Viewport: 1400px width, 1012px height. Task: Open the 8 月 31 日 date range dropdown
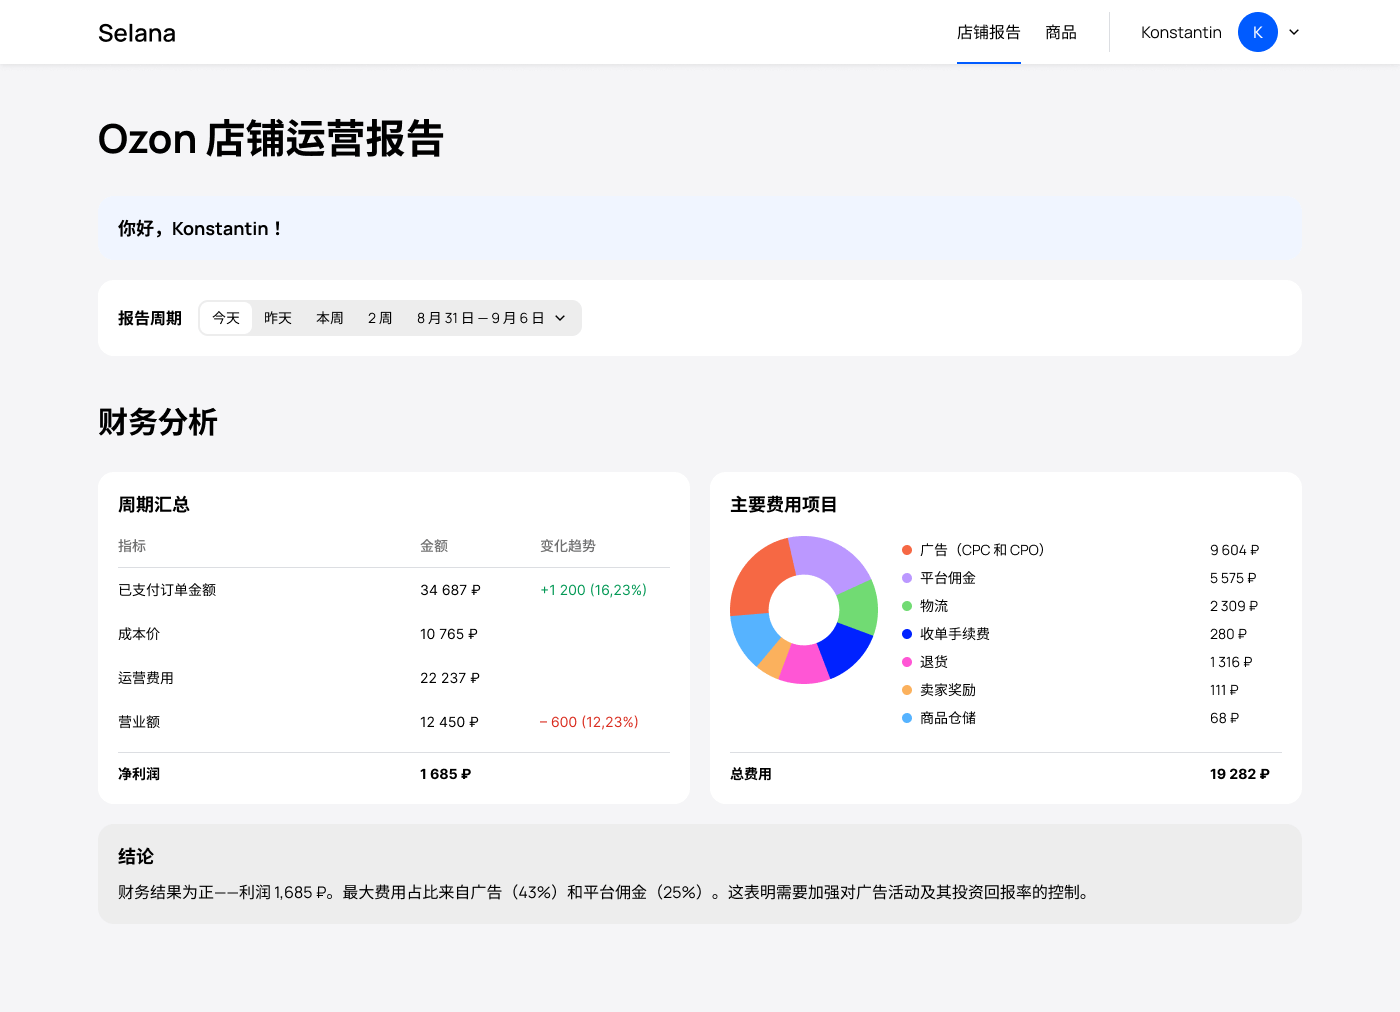(x=480, y=318)
